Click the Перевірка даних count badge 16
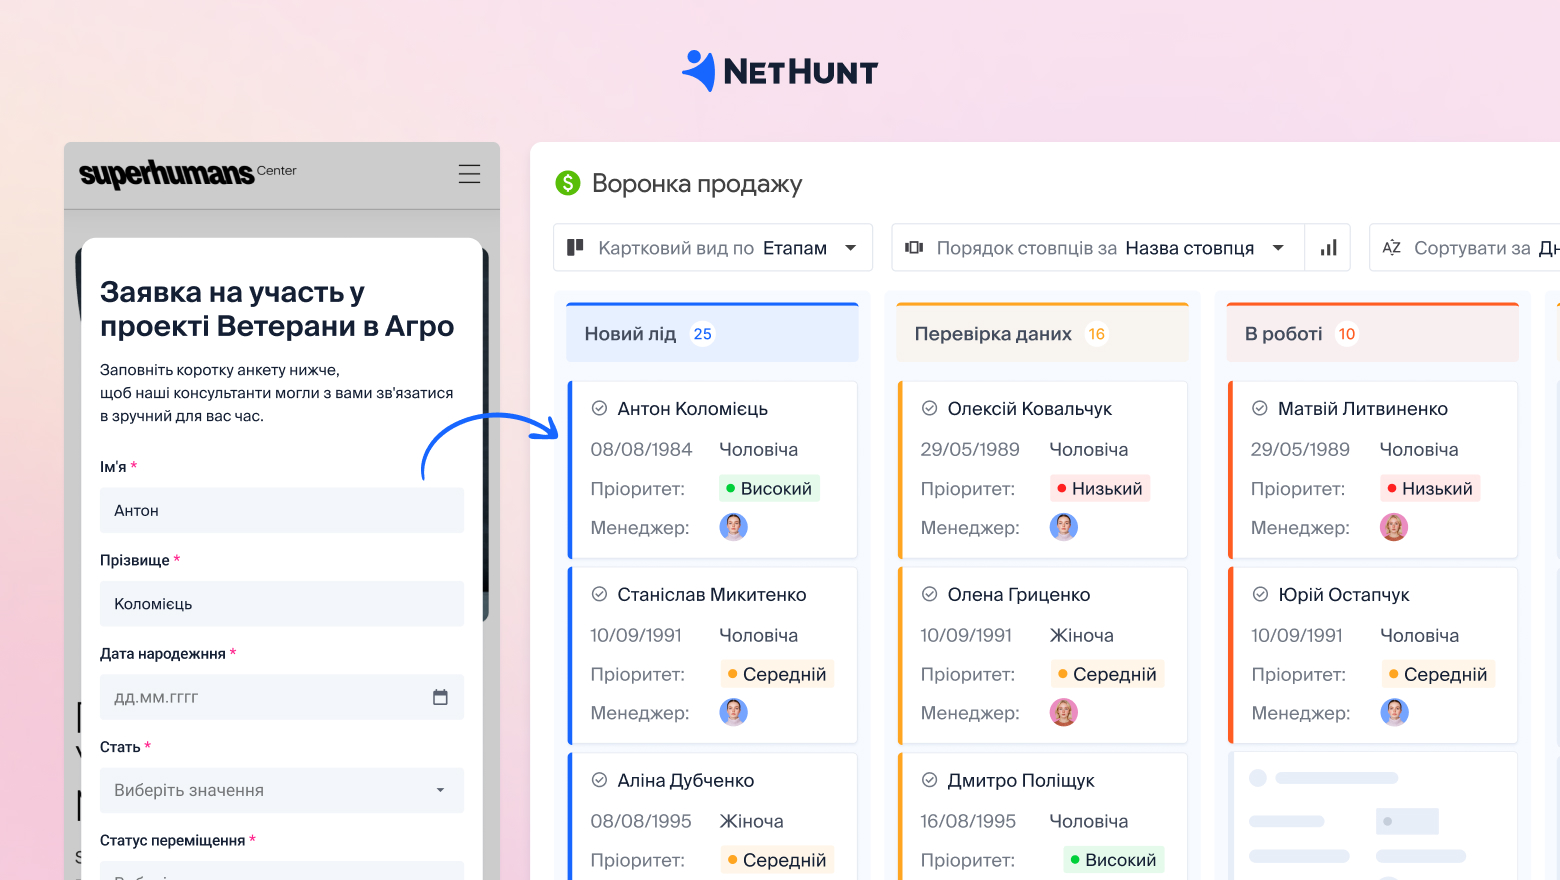The height and width of the screenshot is (880, 1560). click(1097, 334)
